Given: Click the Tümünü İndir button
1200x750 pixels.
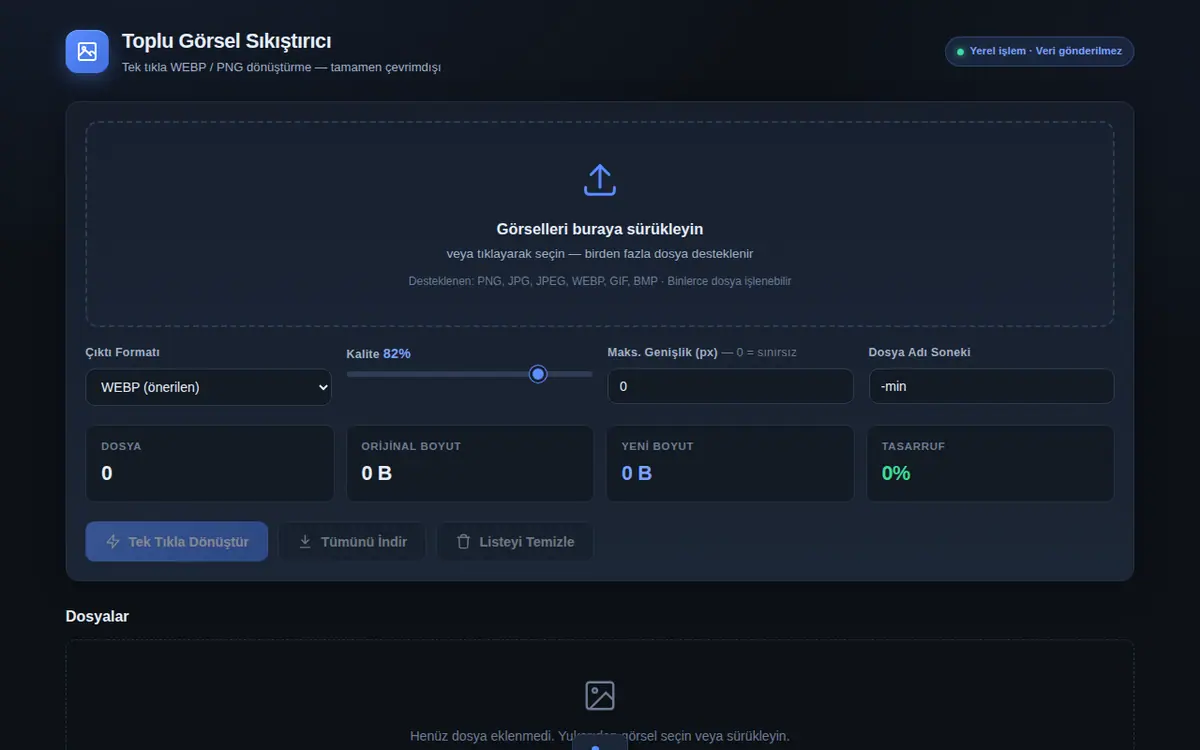Looking at the screenshot, I should point(352,542).
